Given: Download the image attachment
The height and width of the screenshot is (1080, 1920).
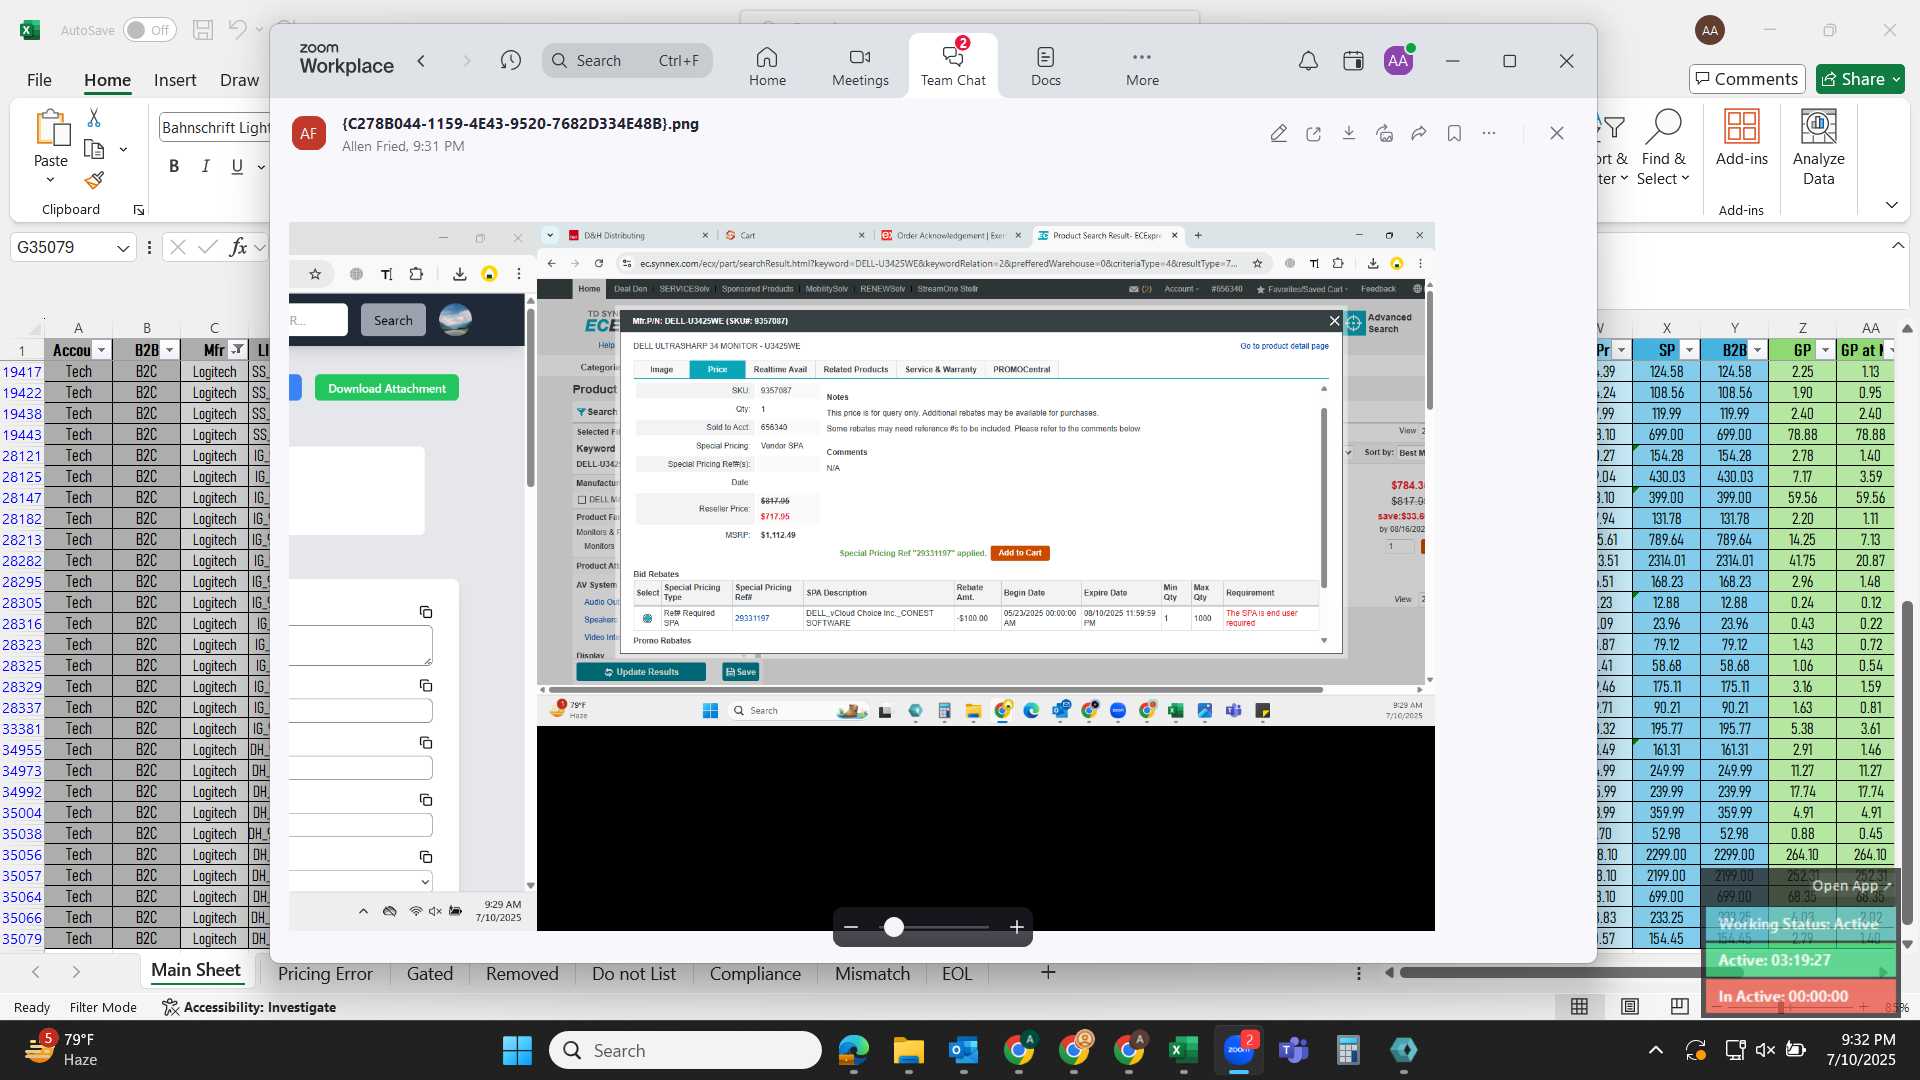Looking at the screenshot, I should point(1348,133).
